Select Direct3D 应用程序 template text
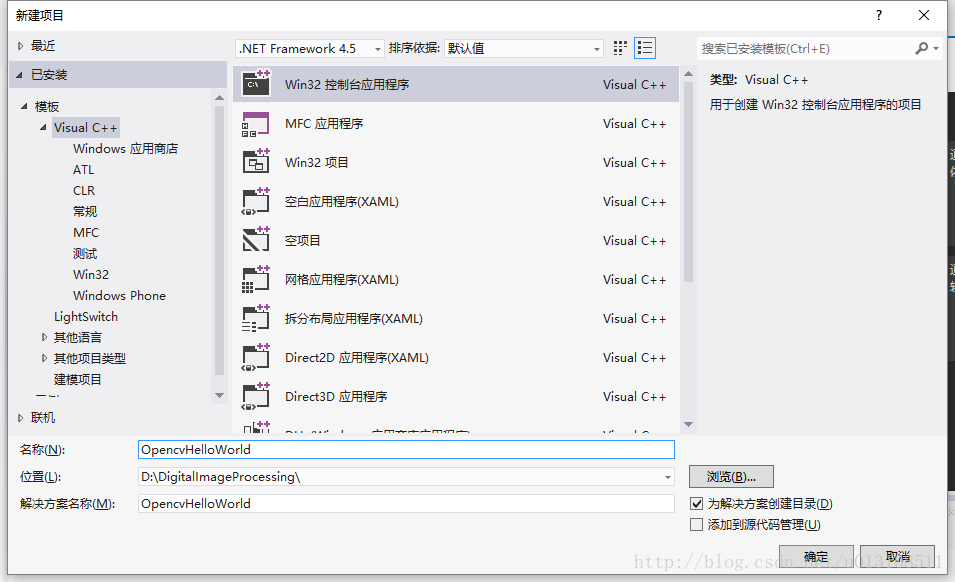Viewport: 955px width, 582px height. pyautogui.click(x=336, y=396)
